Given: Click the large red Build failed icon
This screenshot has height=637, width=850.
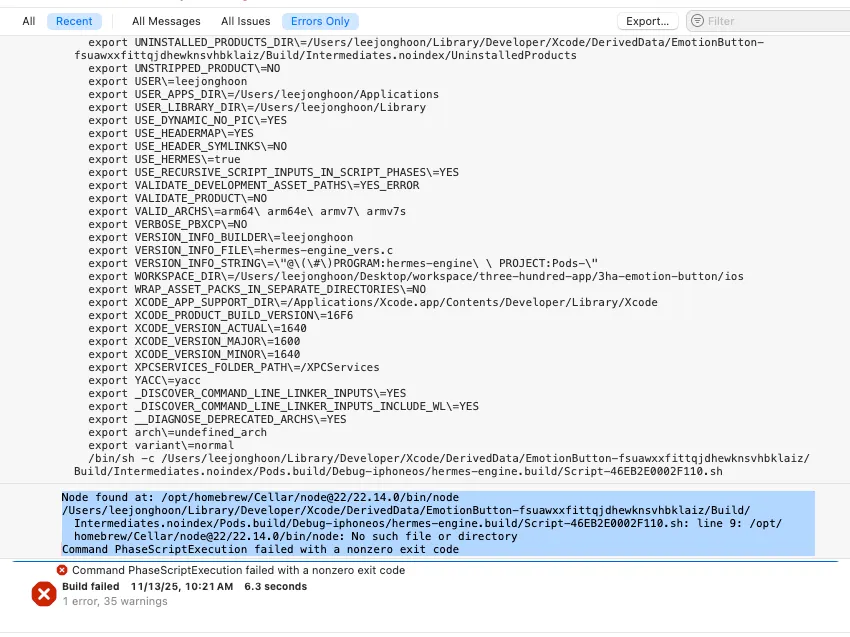Looking at the screenshot, I should [x=44, y=594].
